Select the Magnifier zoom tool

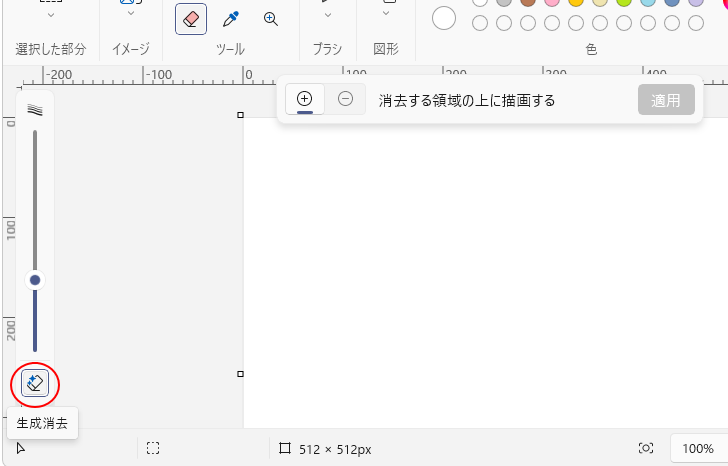point(271,19)
